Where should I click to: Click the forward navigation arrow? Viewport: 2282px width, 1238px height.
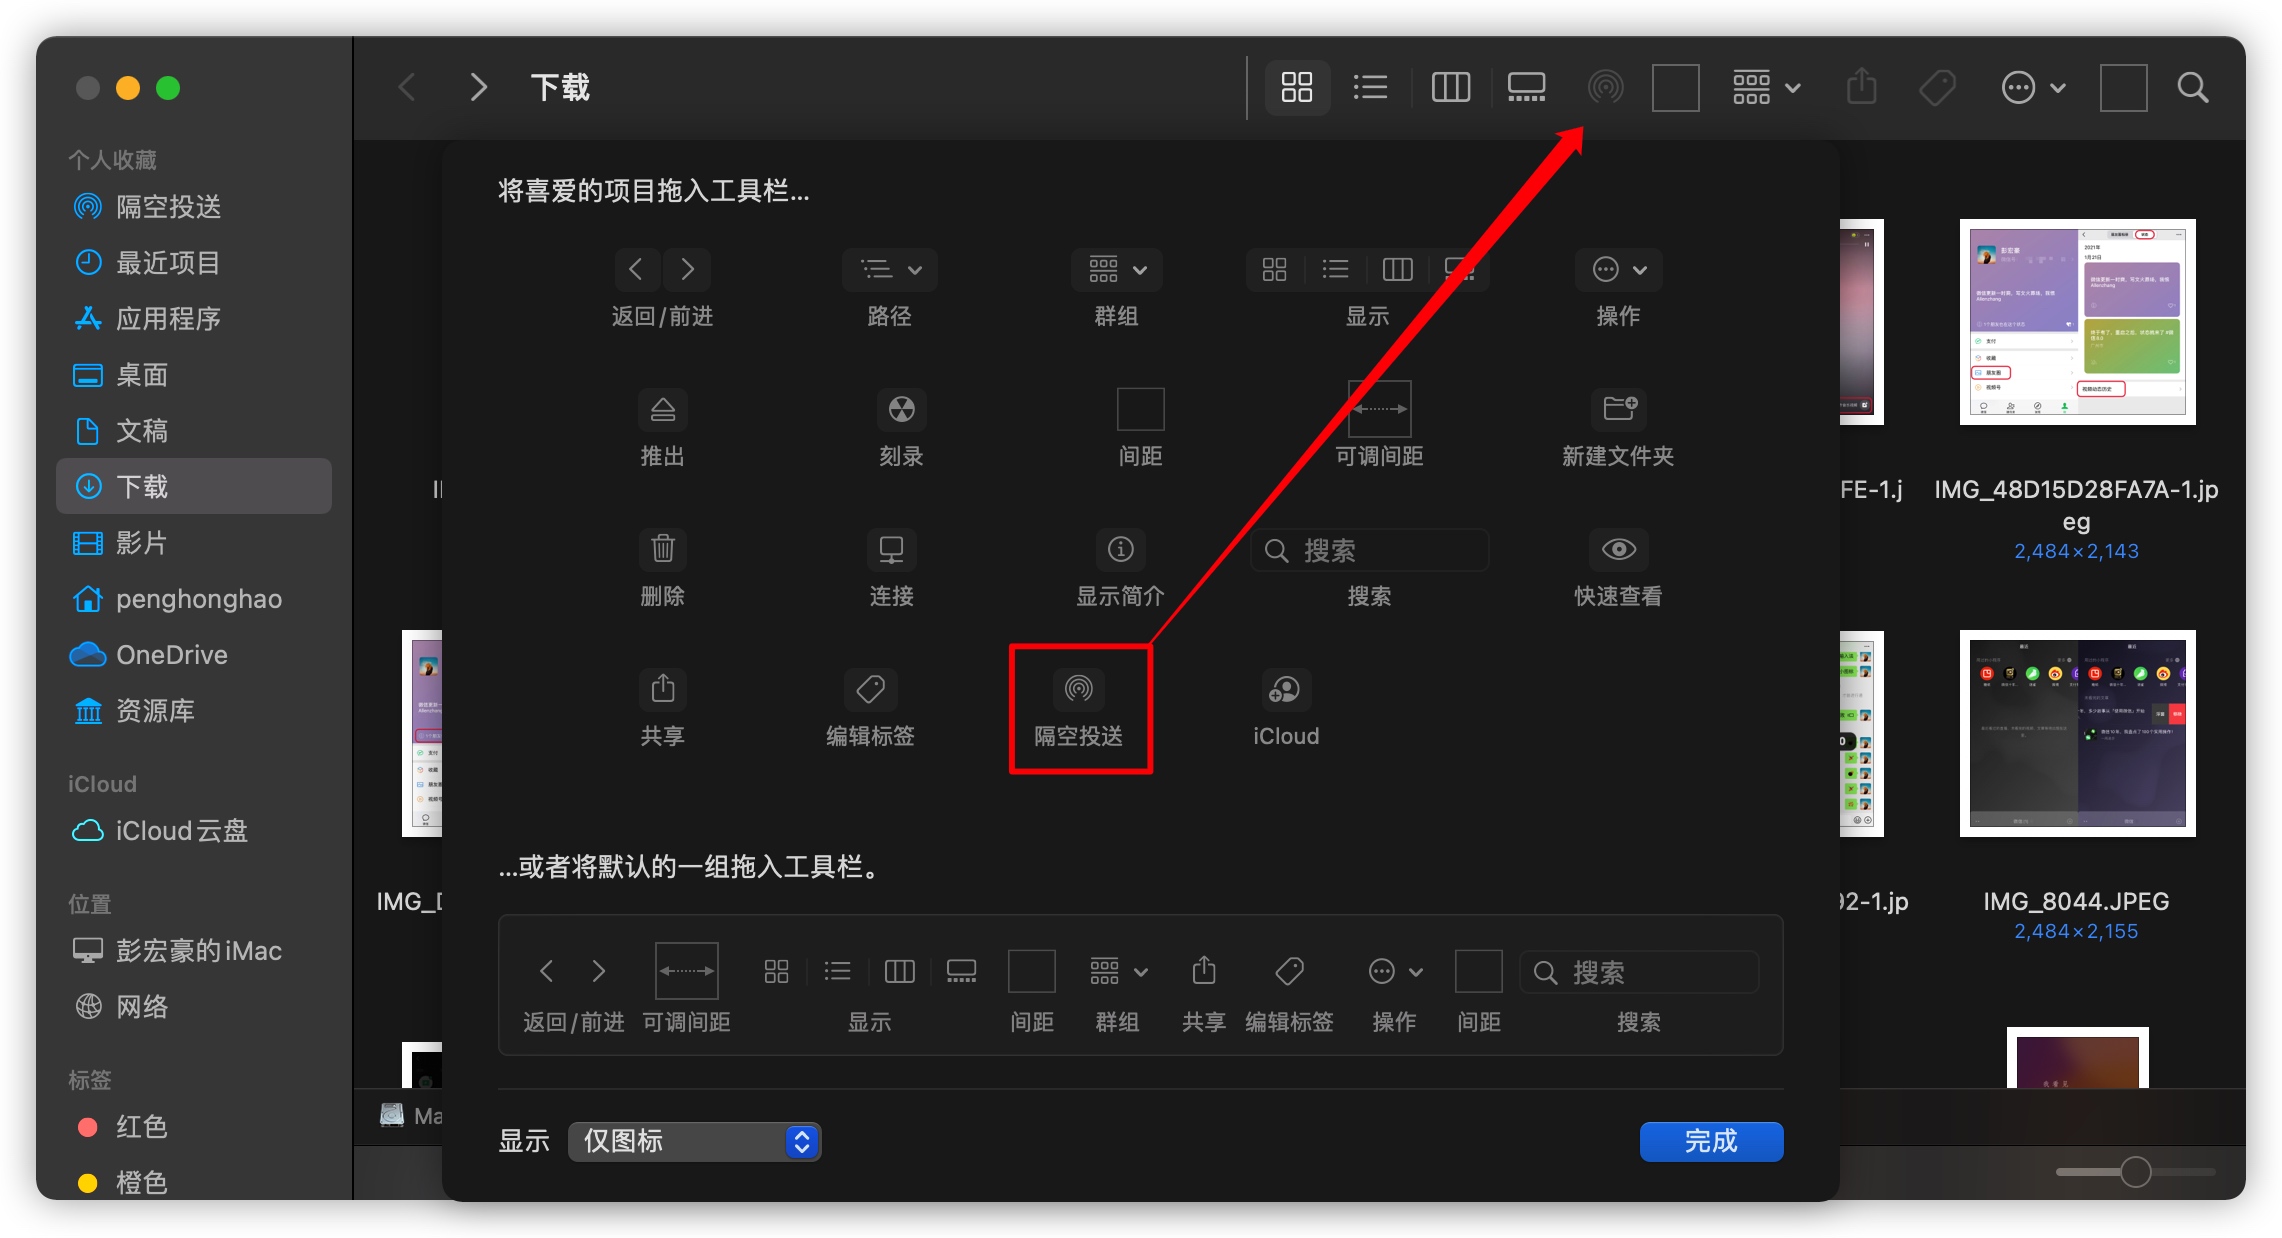(x=478, y=88)
